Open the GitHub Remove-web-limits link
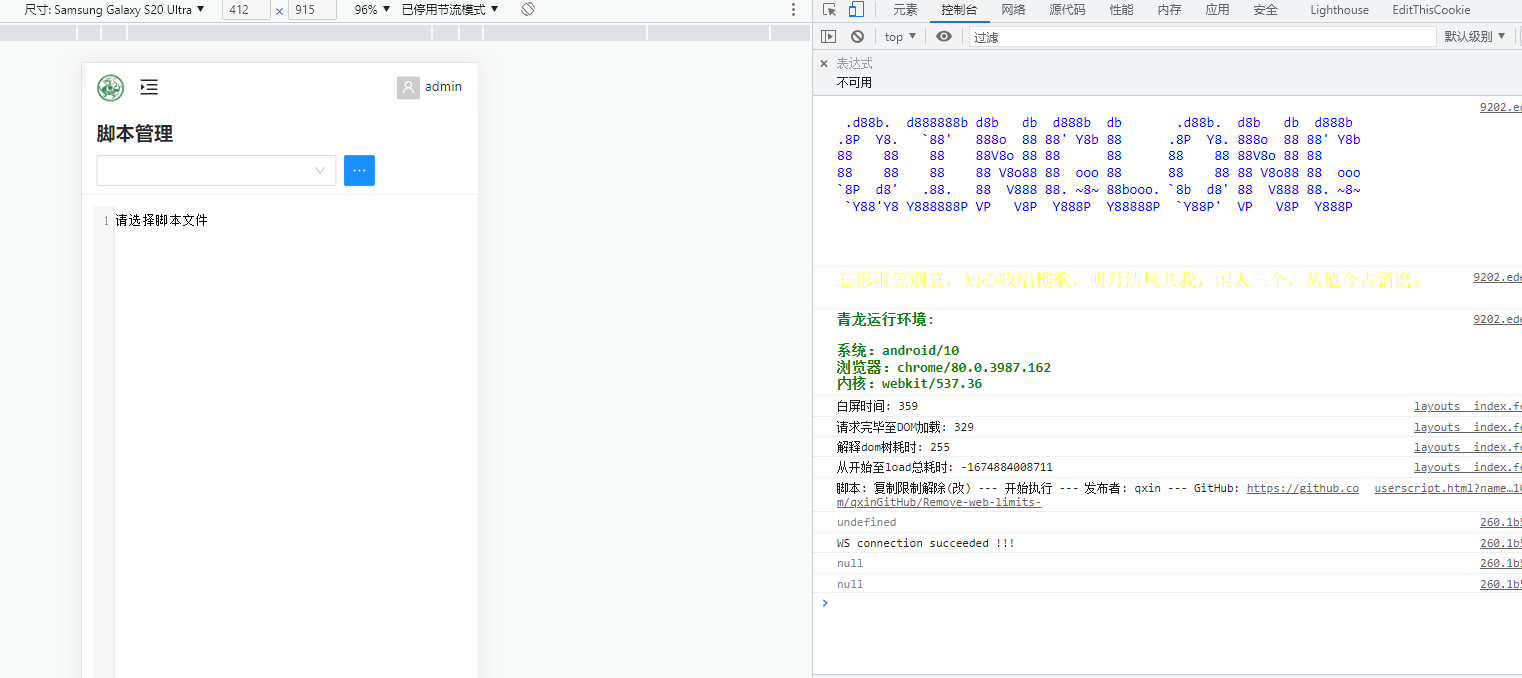 pos(1097,495)
